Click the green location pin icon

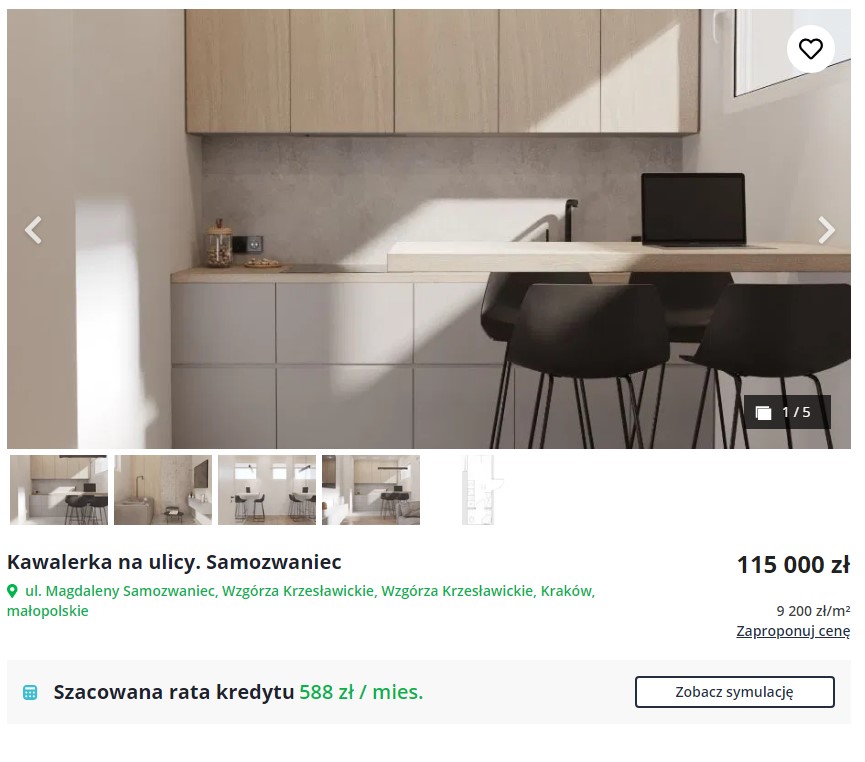[x=12, y=591]
